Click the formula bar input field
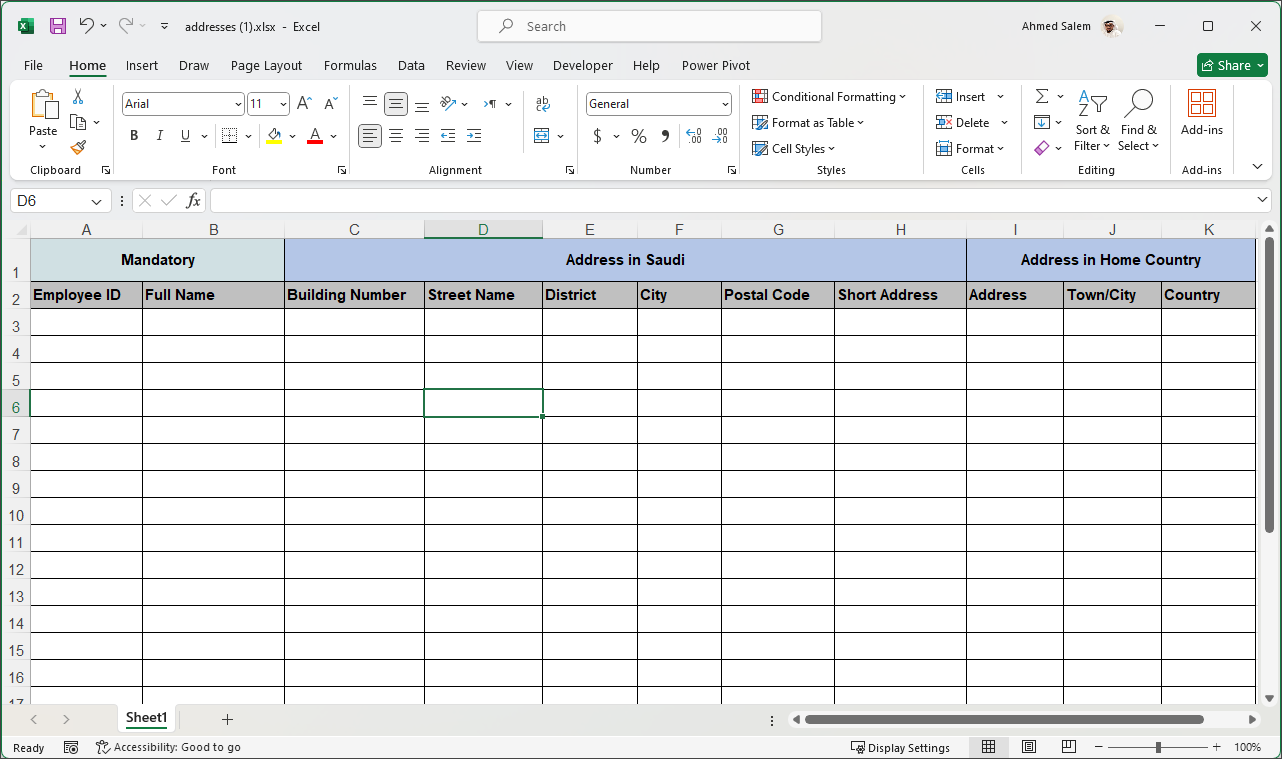This screenshot has width=1282, height=759. click(730, 201)
